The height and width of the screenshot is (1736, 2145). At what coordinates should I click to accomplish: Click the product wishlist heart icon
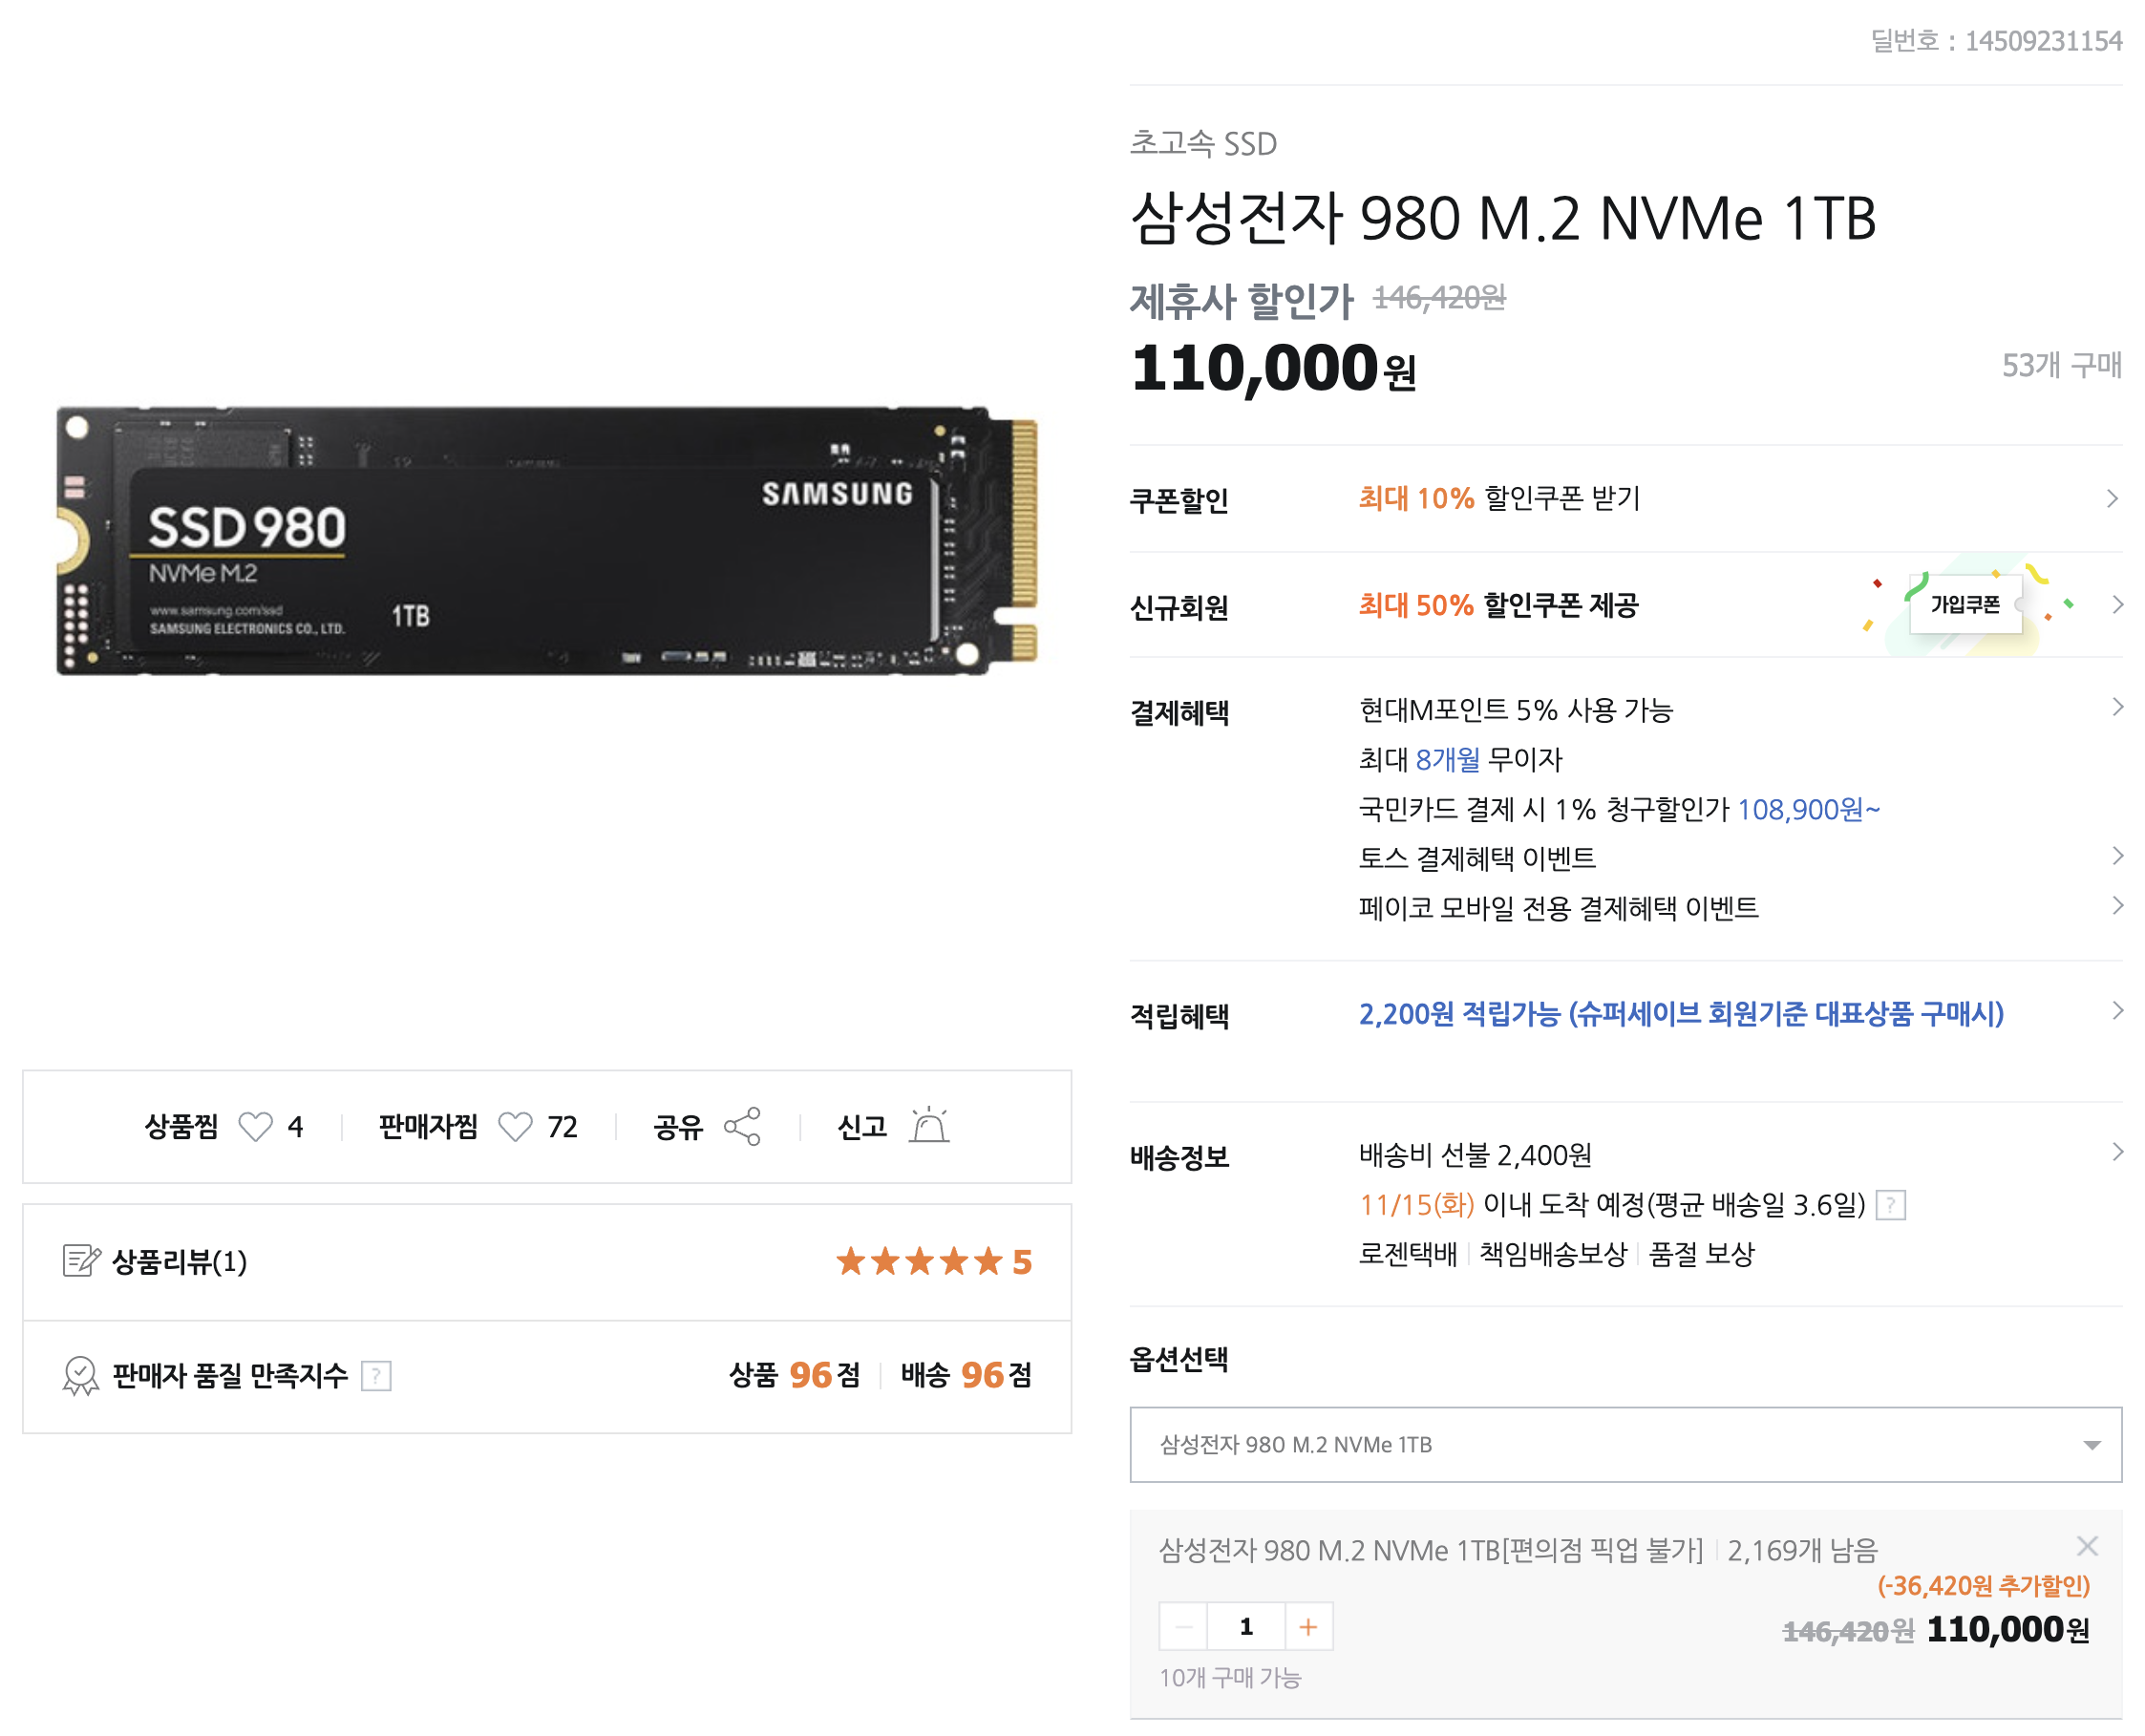[x=255, y=1127]
